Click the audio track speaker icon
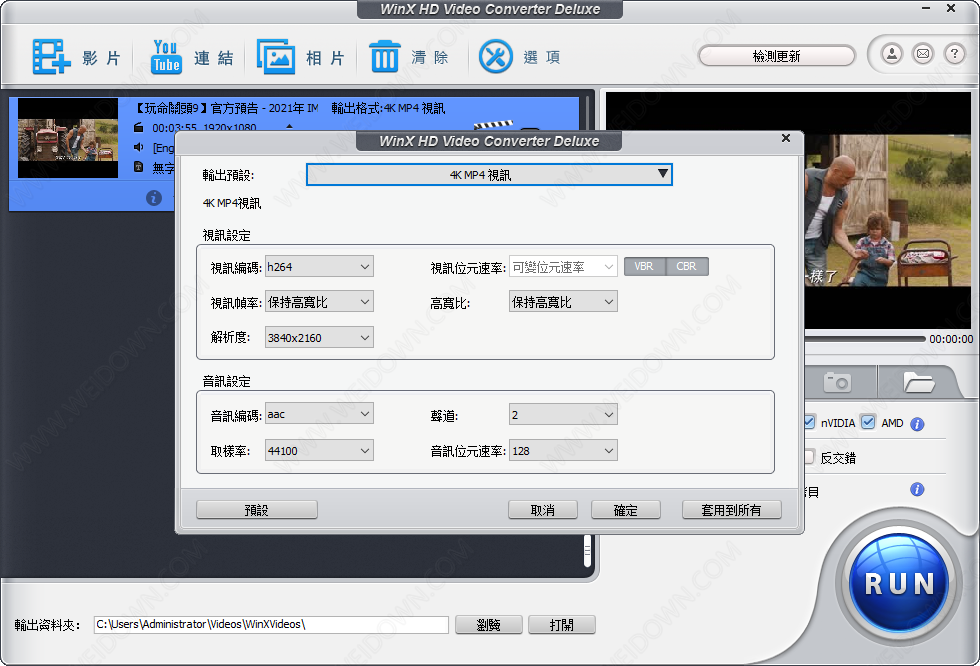This screenshot has width=980, height=666. click(x=139, y=147)
